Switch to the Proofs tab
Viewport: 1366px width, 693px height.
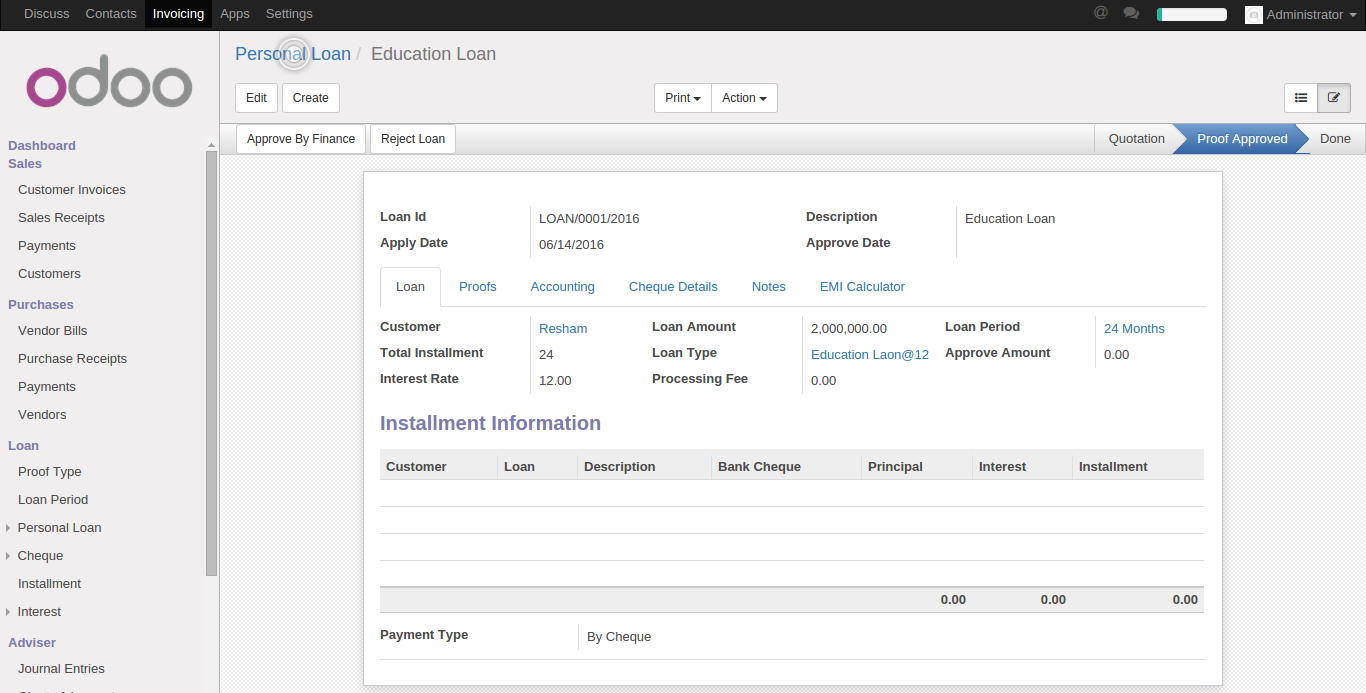(x=478, y=287)
